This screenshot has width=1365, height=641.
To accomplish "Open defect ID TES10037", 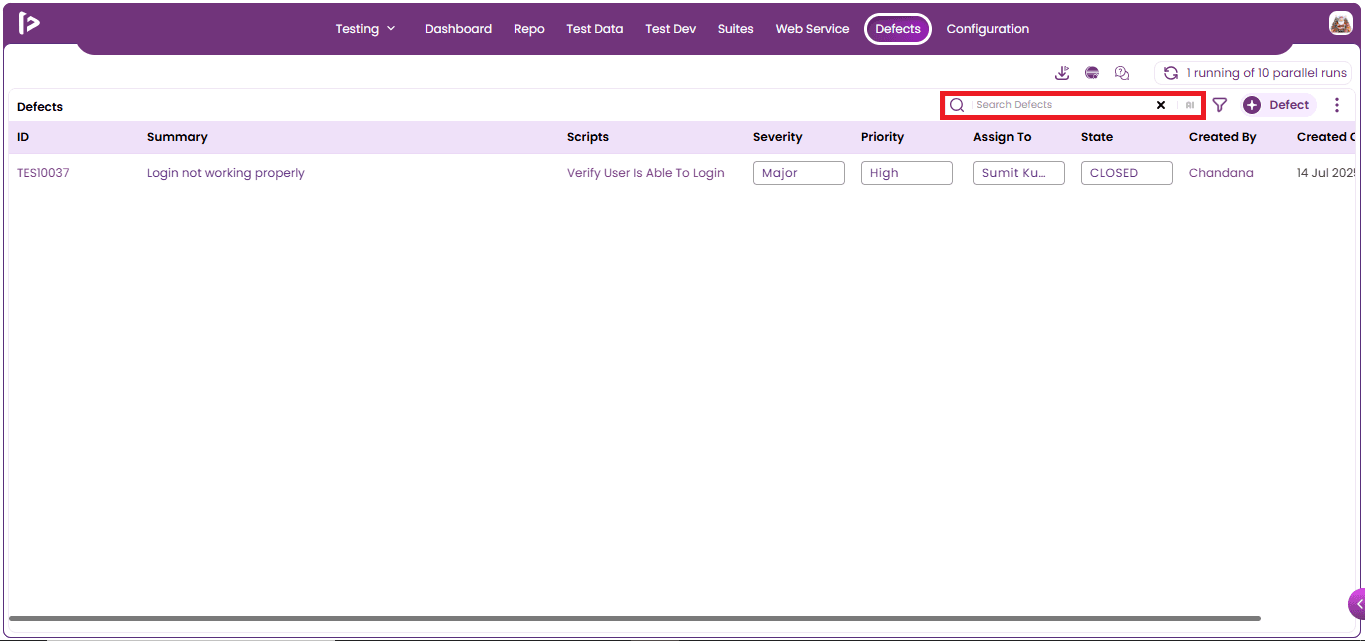I will pos(43,173).
